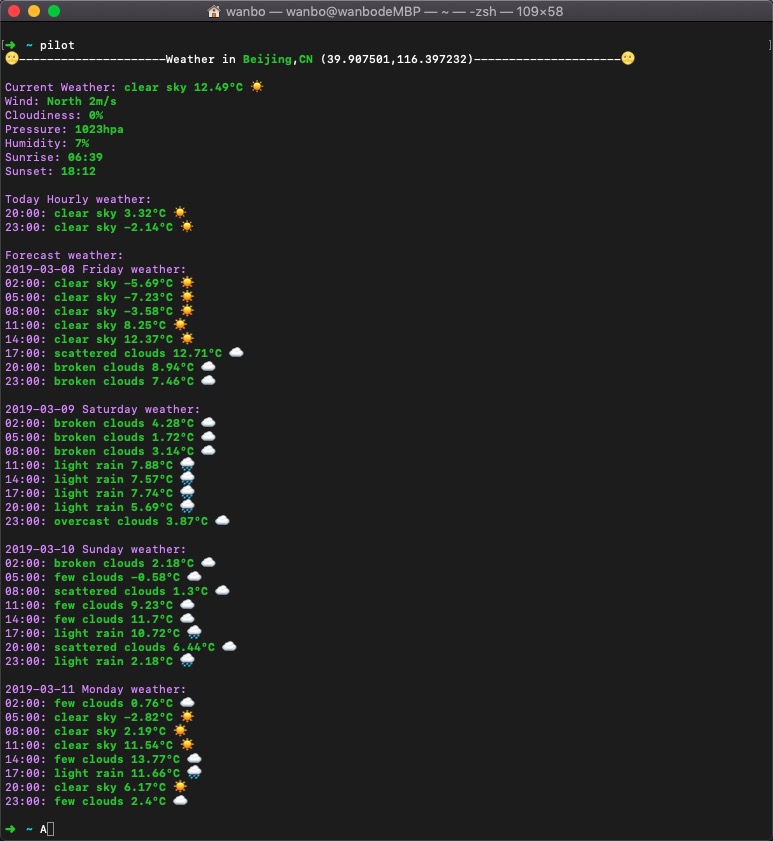Screen dimensions: 773x841
Task: Click the green arrow at the bottom prompt
Action: (x=10, y=829)
